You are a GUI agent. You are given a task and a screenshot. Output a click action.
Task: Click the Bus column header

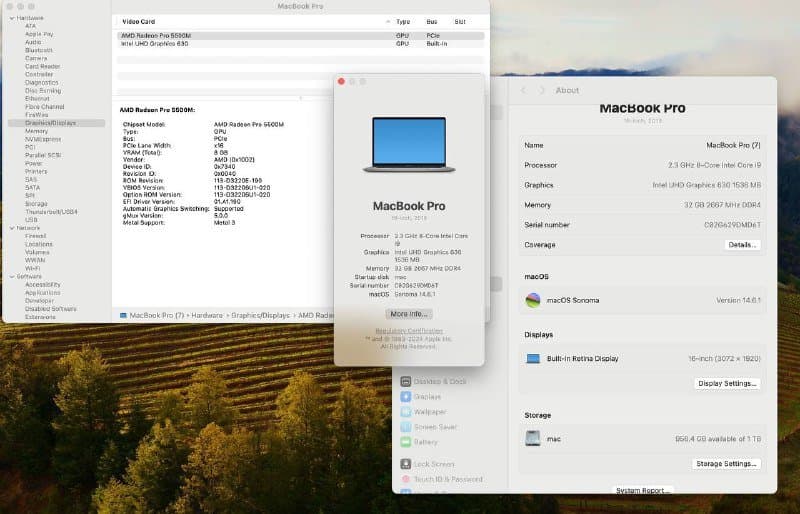(x=432, y=22)
